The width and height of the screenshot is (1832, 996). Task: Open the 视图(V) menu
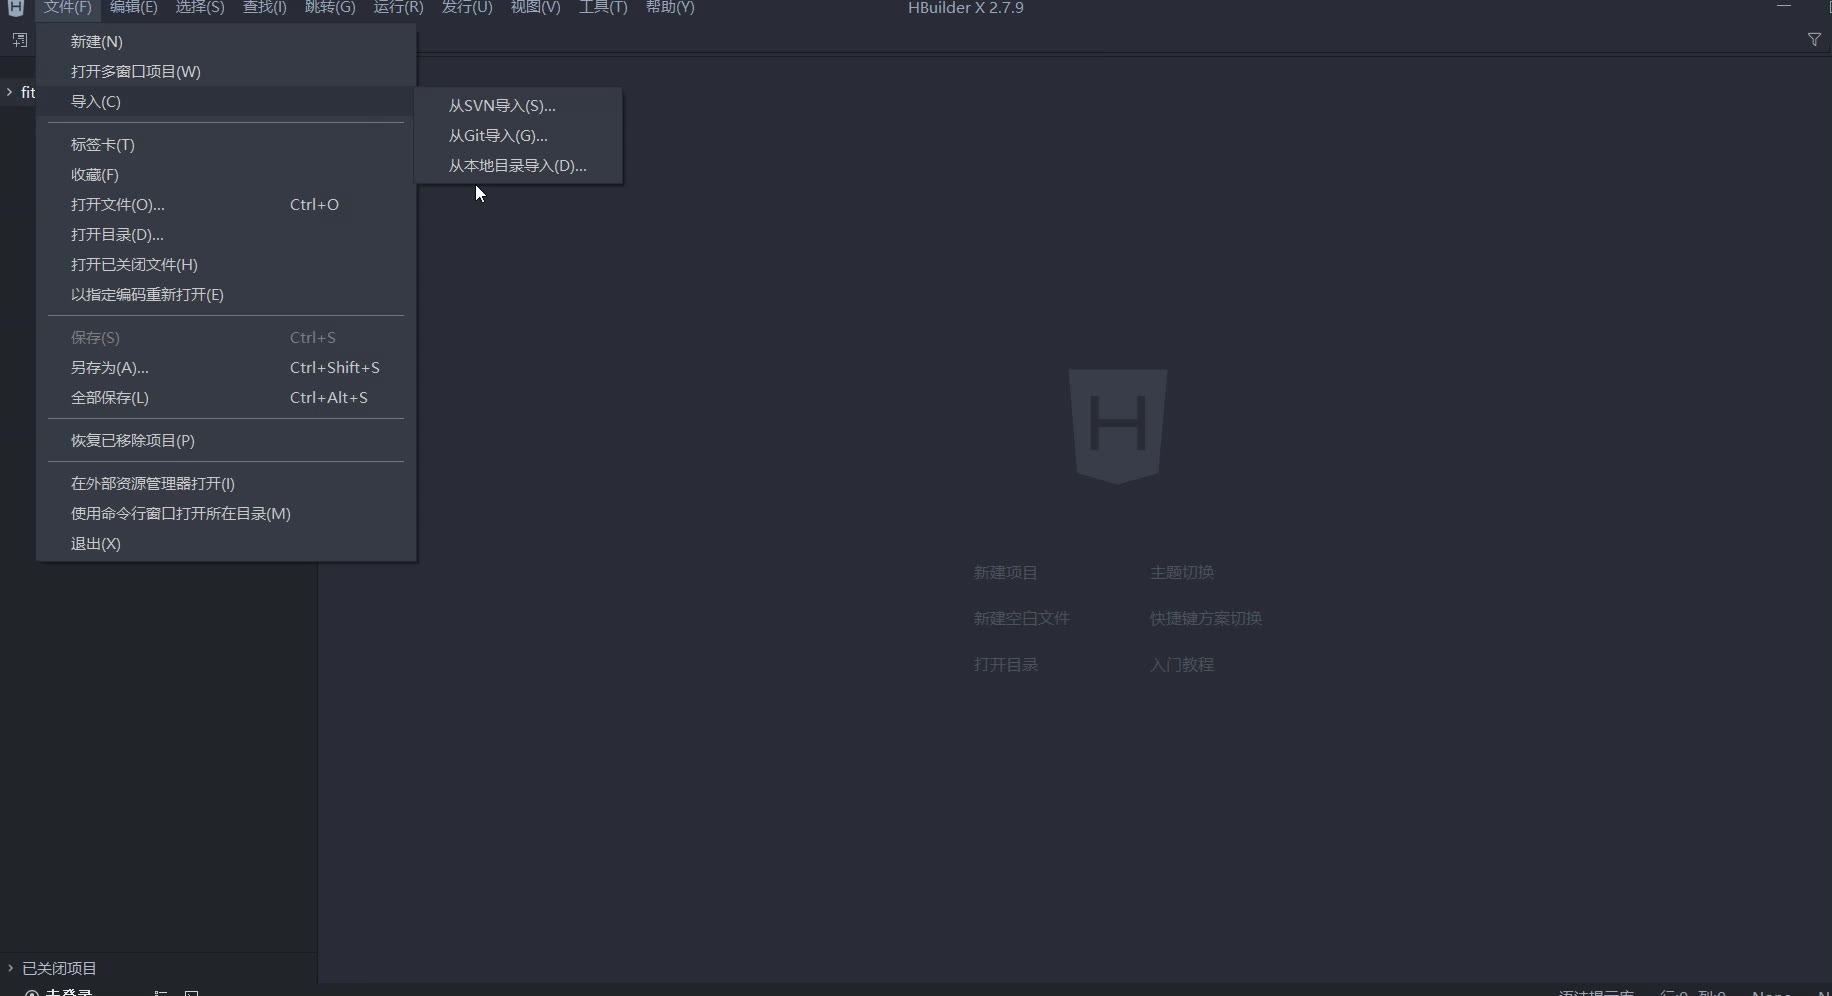[535, 8]
